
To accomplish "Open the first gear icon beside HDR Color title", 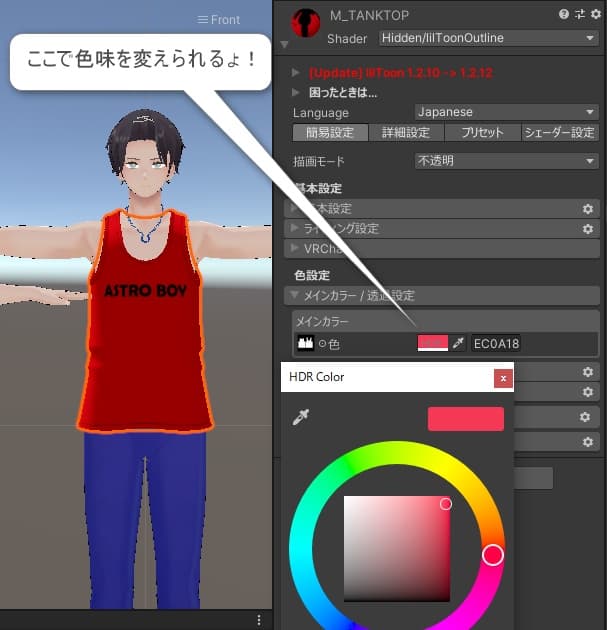I will 588,372.
